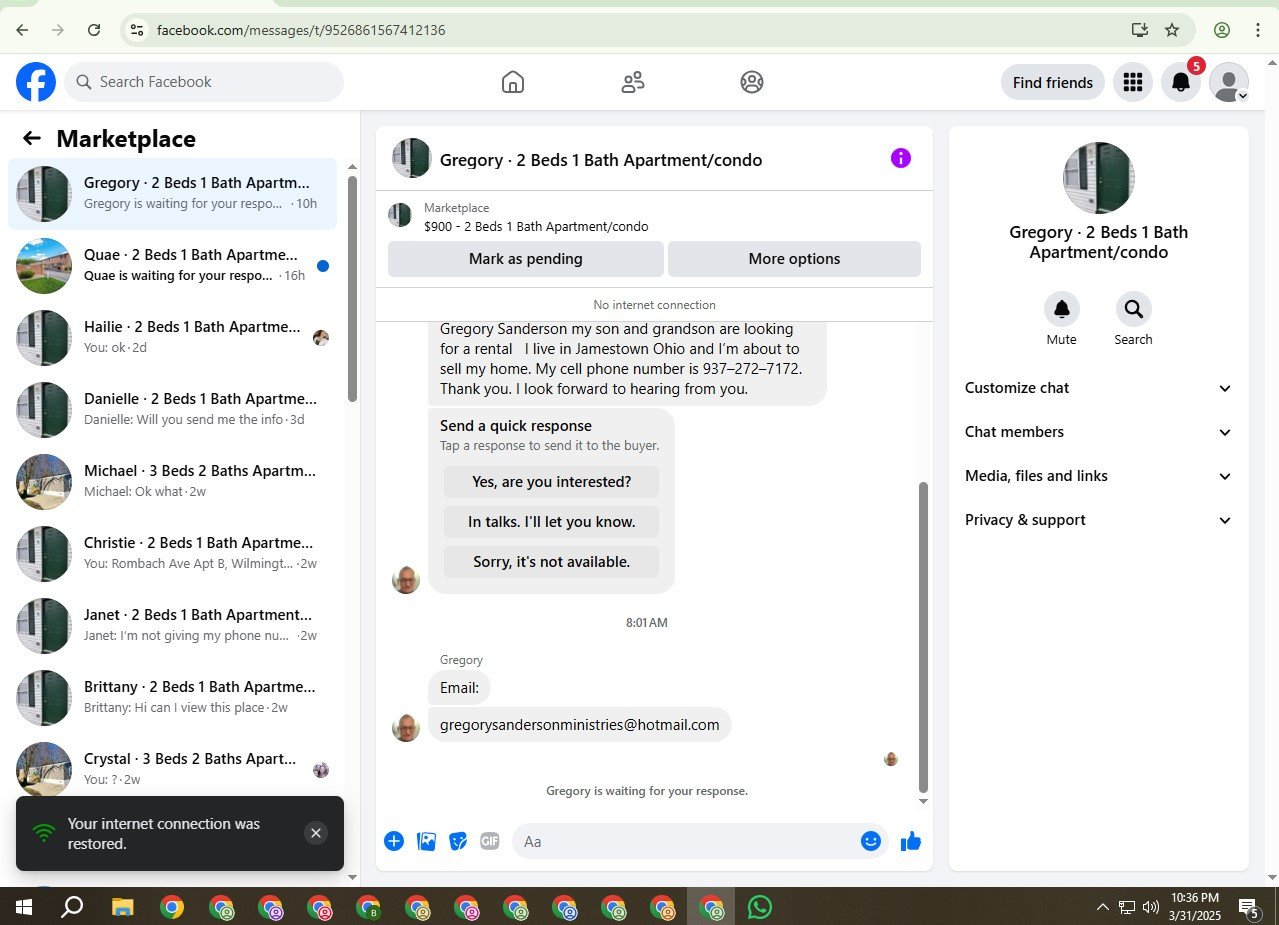This screenshot has height=925, width=1279.
Task: Go back using the Marketplace back arrow
Action: [x=32, y=139]
